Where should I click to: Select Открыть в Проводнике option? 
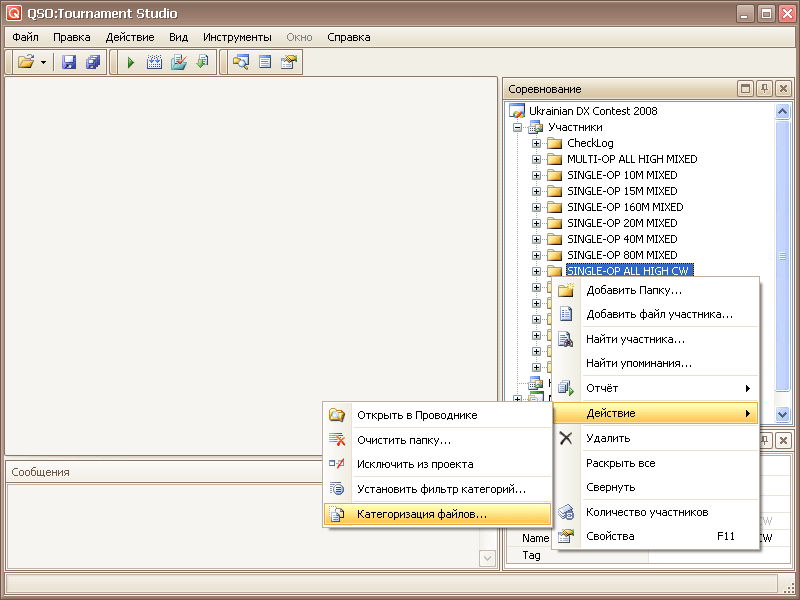point(416,415)
